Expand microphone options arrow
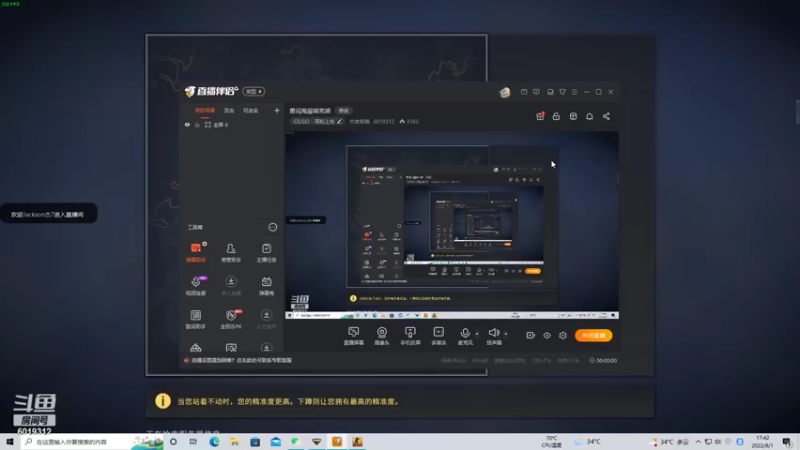 click(x=477, y=334)
